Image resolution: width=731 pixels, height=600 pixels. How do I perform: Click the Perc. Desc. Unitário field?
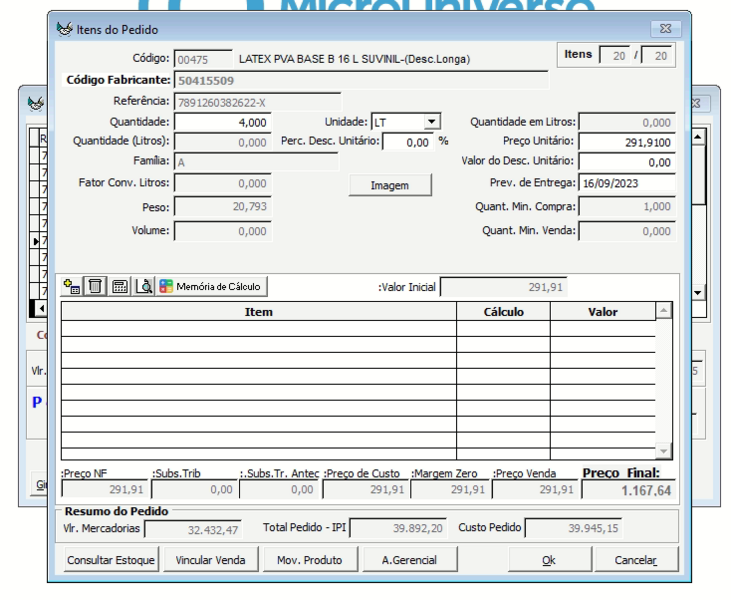[x=407, y=142]
